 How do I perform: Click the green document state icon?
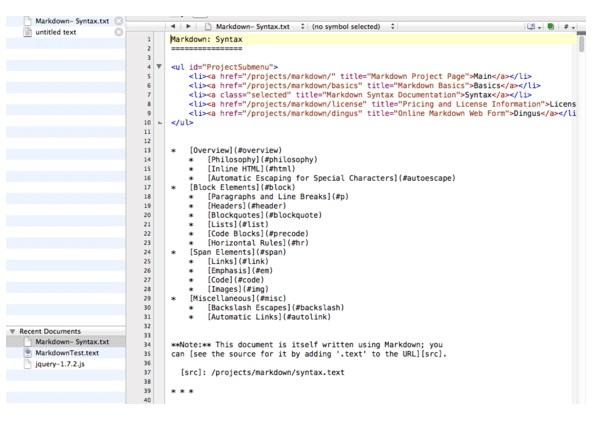pyautogui.click(x=551, y=27)
